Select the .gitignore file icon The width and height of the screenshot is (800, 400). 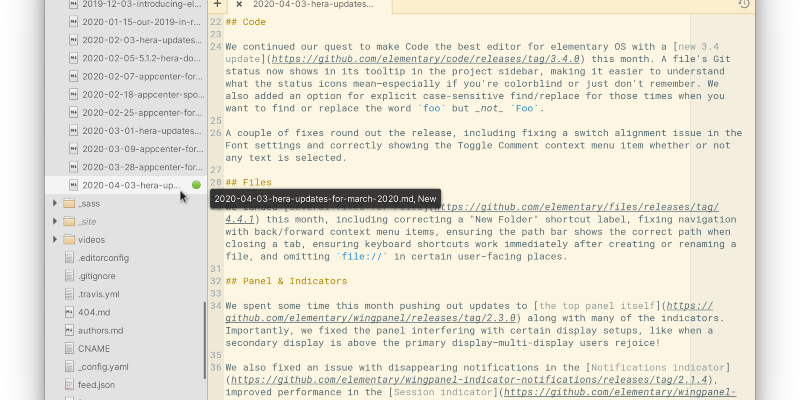tap(69, 276)
